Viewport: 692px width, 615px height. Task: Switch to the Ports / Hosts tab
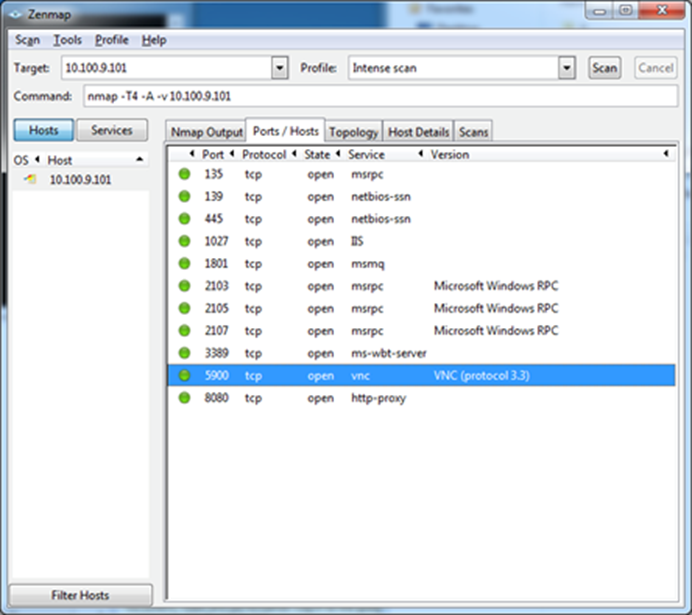[286, 131]
